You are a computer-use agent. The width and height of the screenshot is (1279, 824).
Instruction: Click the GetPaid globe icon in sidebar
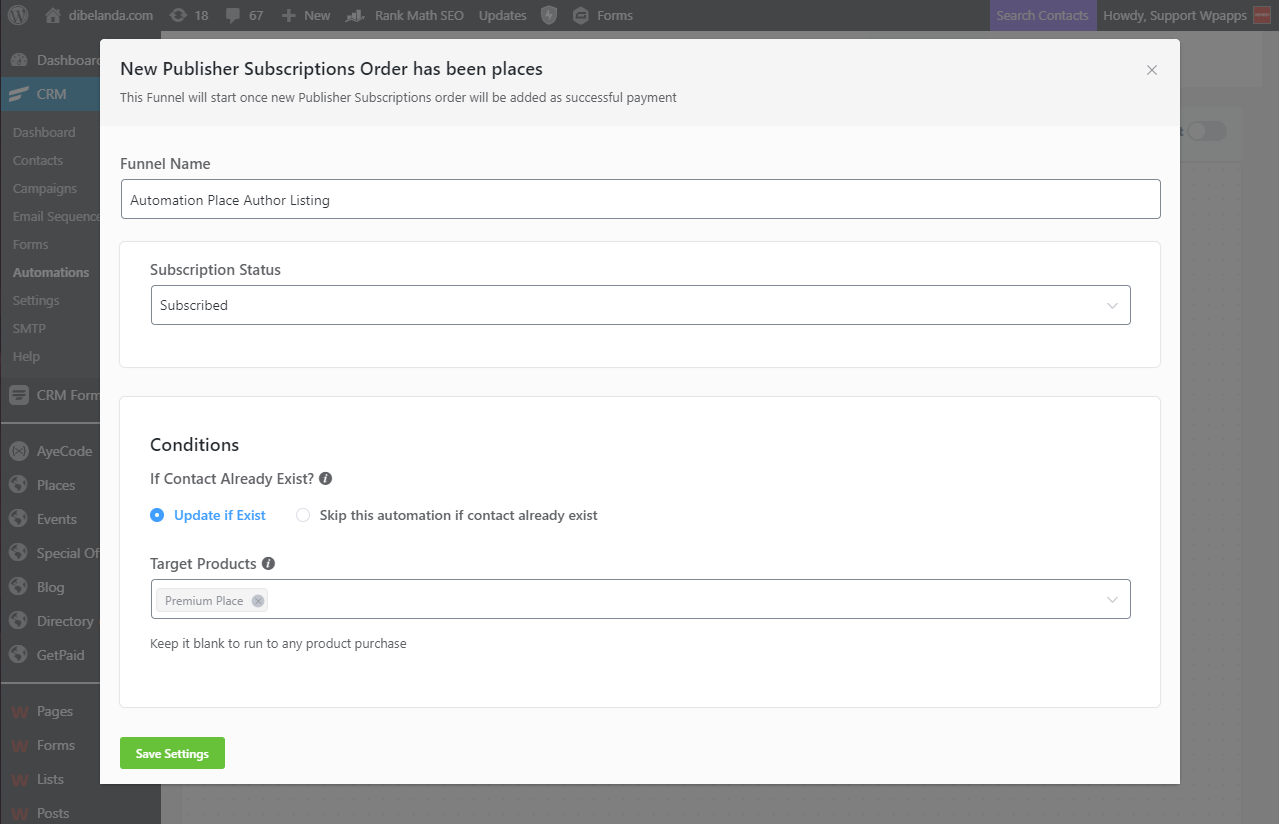click(x=18, y=655)
